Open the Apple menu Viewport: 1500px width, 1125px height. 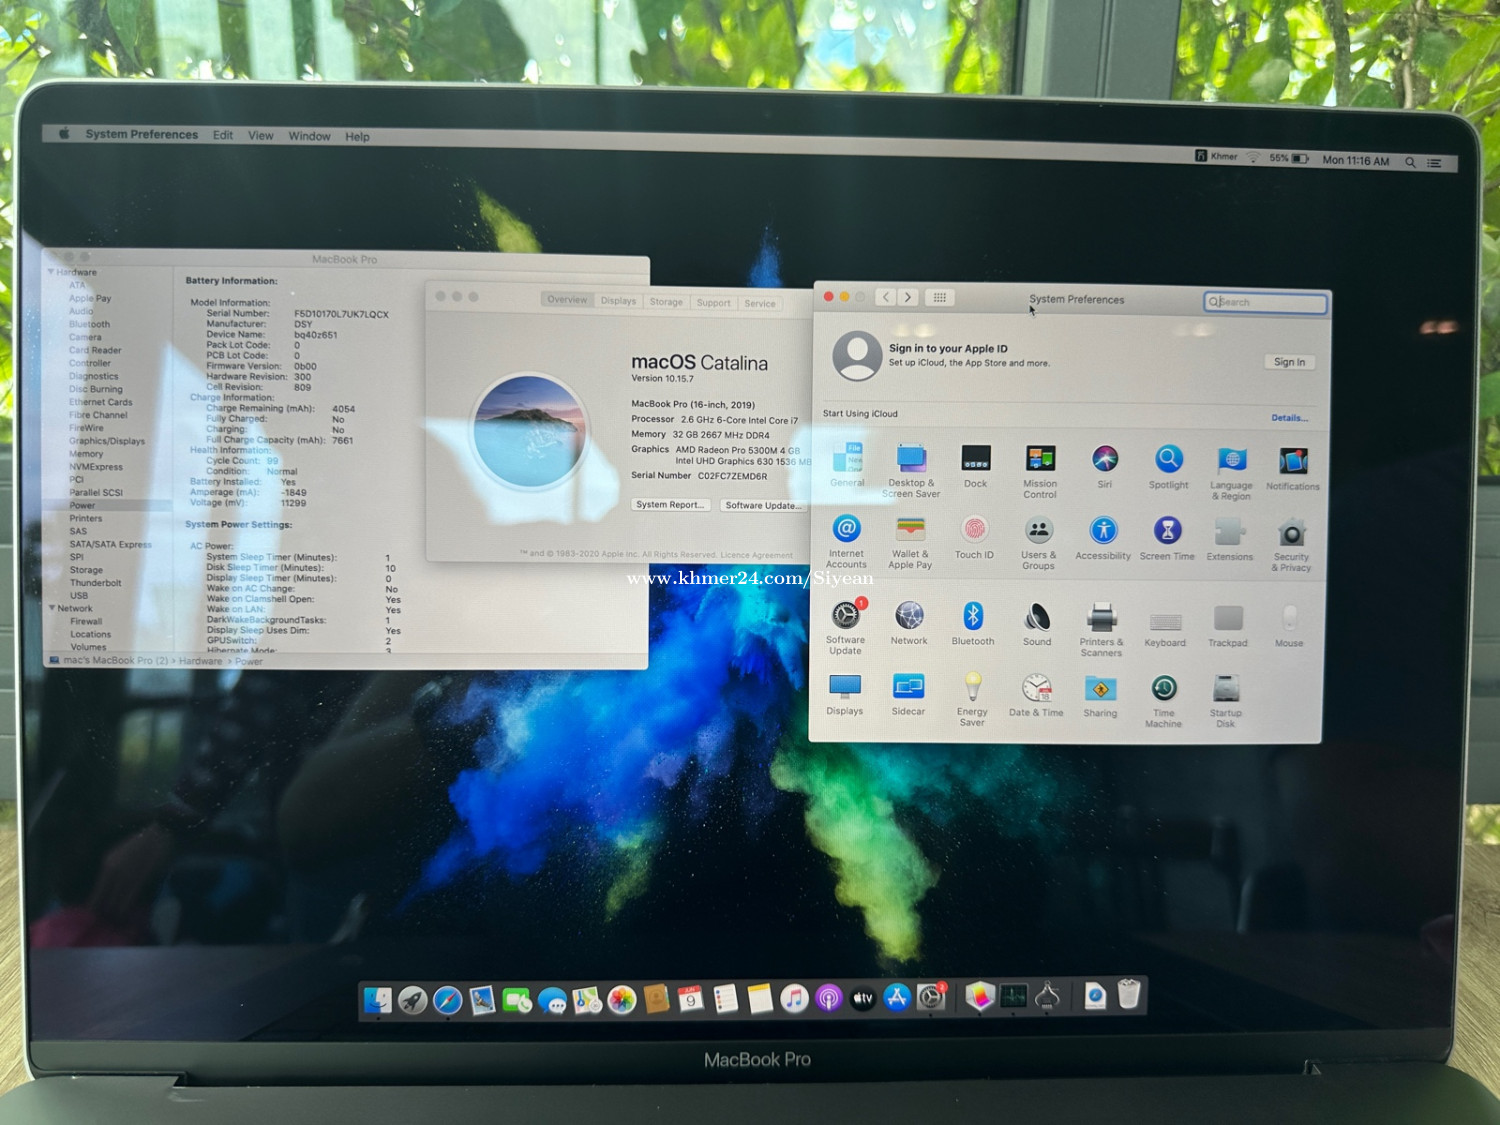(x=64, y=133)
